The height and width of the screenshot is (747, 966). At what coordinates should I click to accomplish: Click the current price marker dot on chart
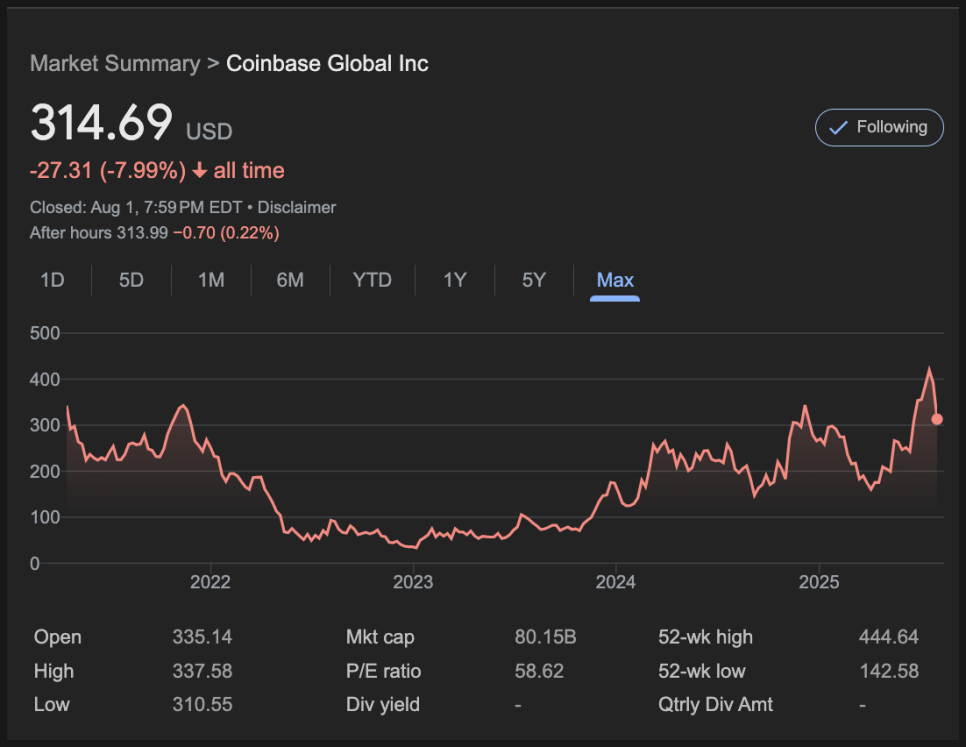pos(937,419)
